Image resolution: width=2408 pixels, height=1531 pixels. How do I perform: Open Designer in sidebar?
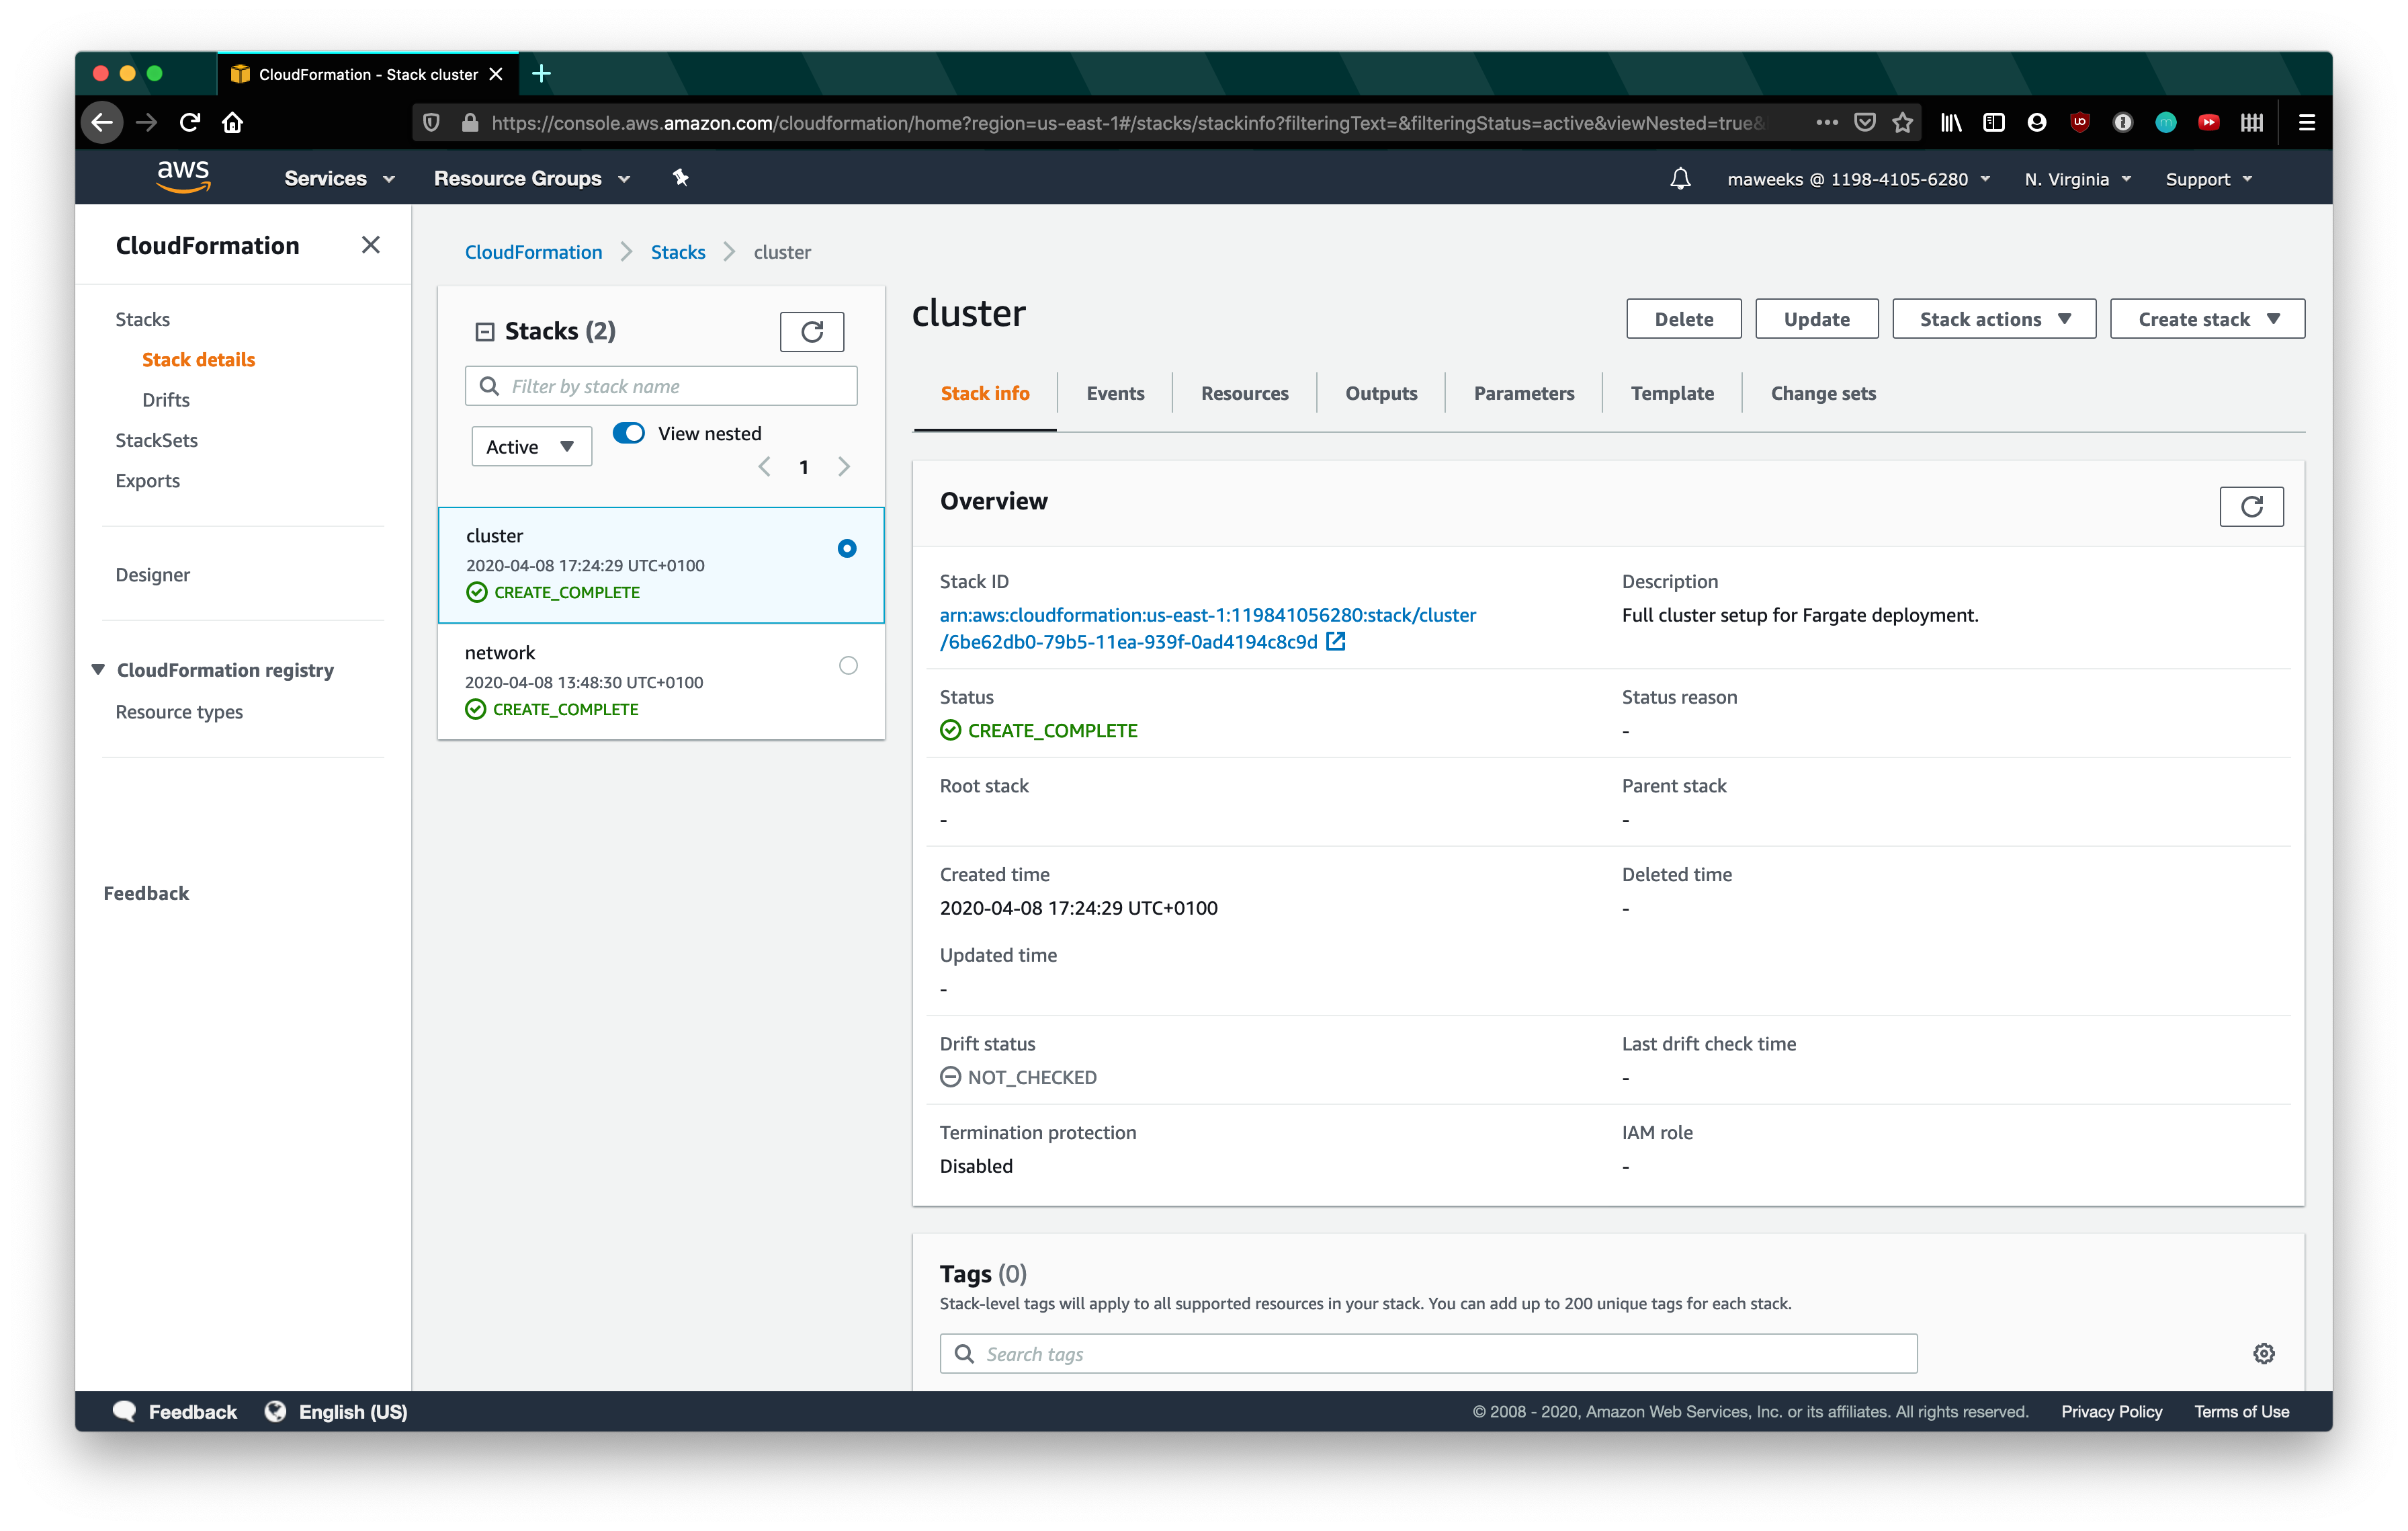point(152,575)
